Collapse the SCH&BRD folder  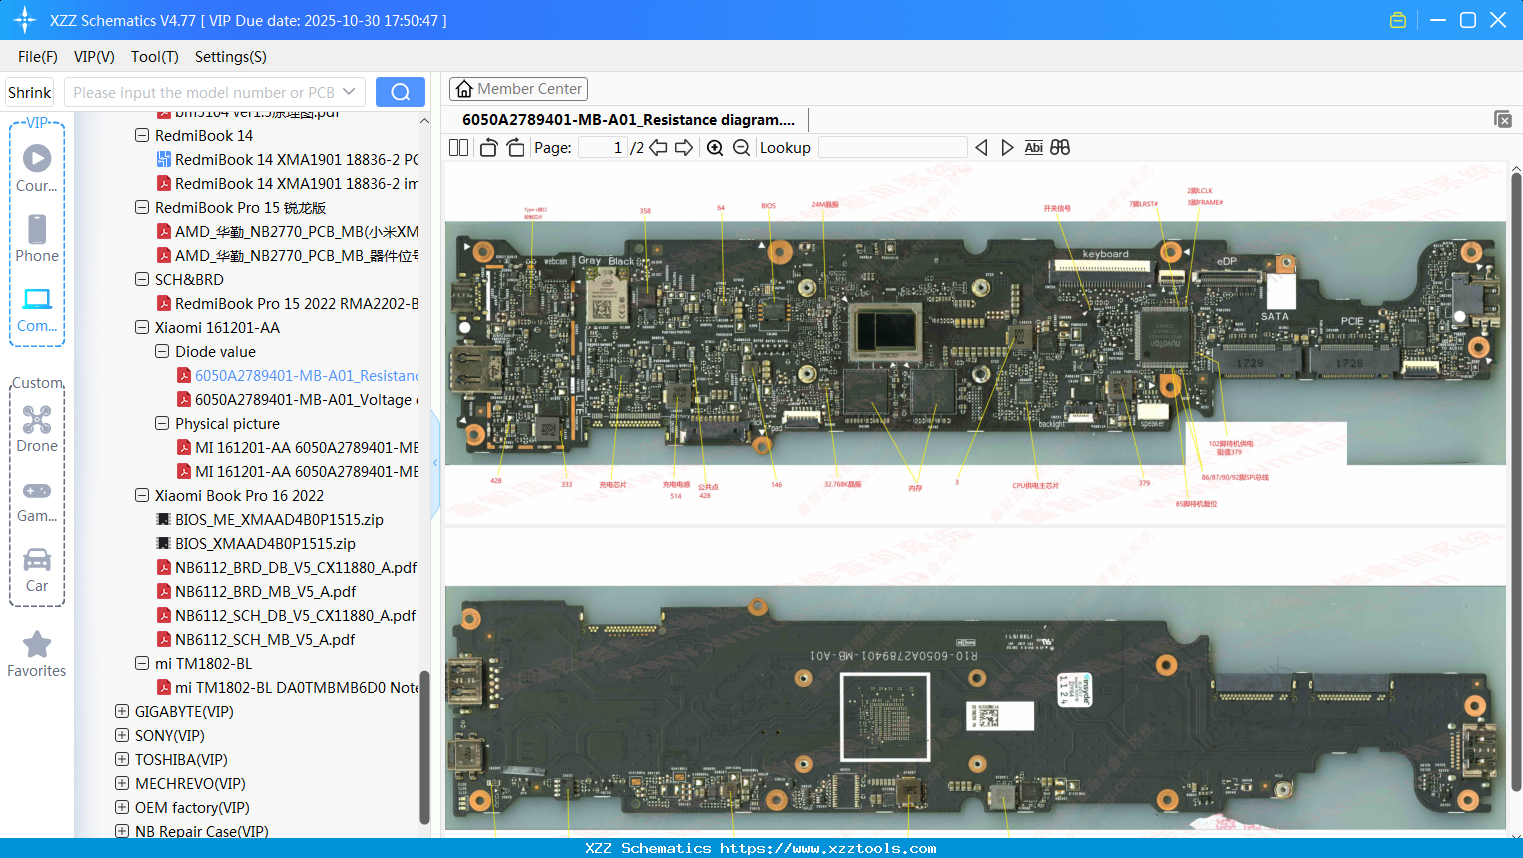point(142,279)
